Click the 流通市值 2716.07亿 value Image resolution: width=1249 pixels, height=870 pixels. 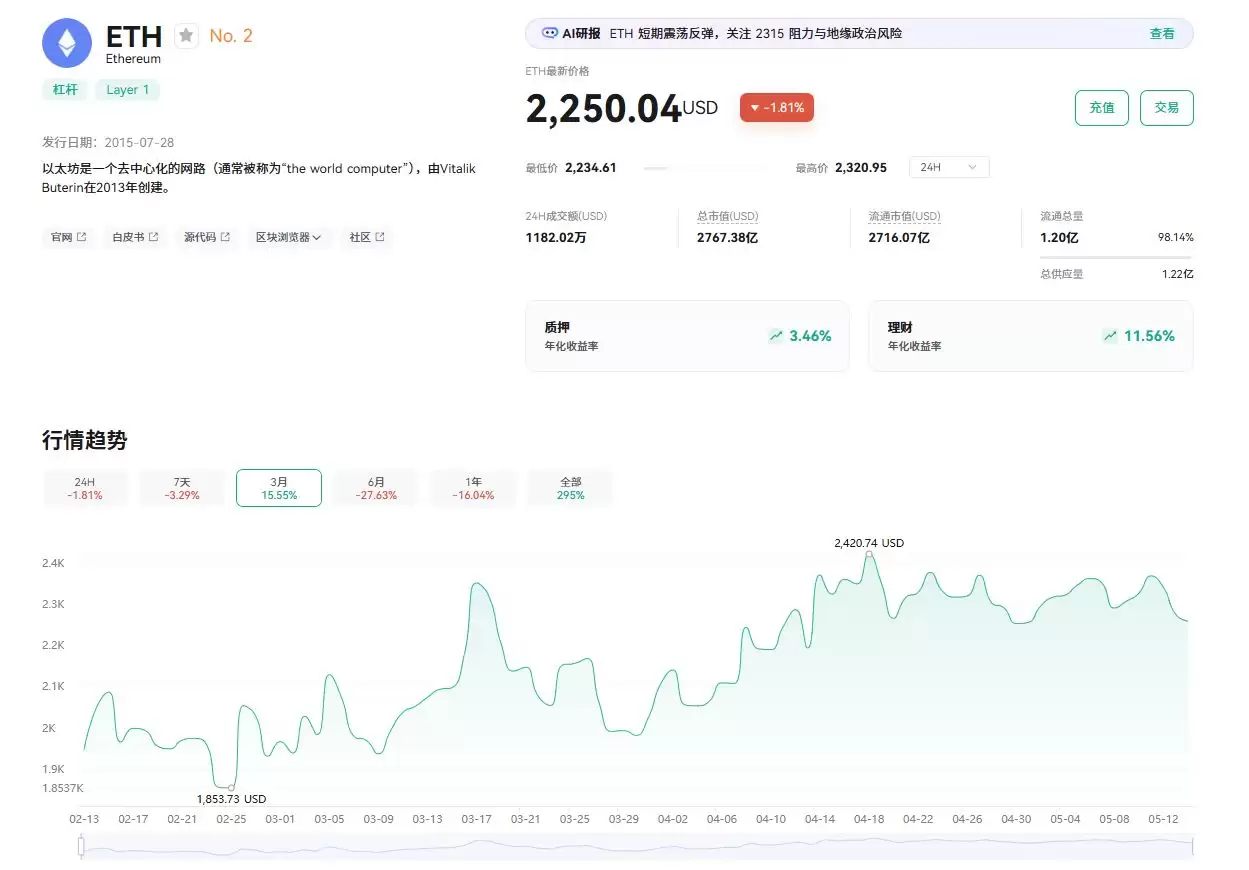(899, 238)
